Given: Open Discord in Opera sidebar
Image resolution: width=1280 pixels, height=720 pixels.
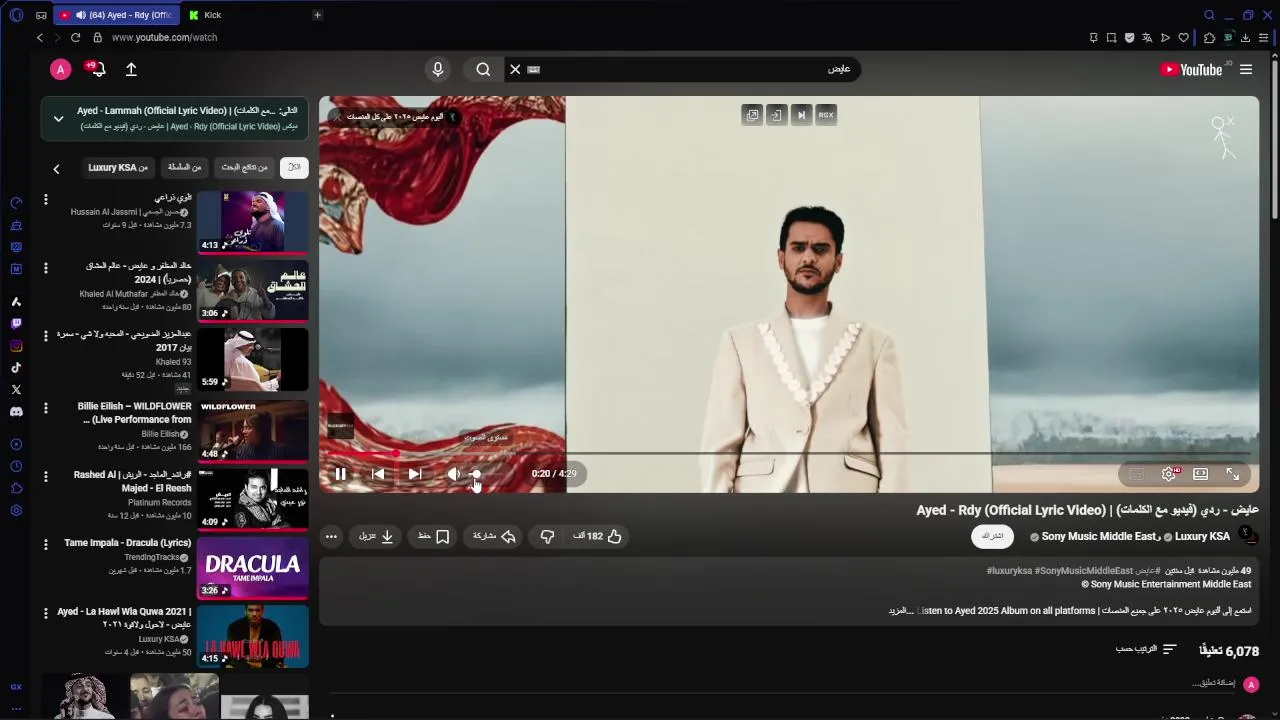Looking at the screenshot, I should (x=16, y=412).
